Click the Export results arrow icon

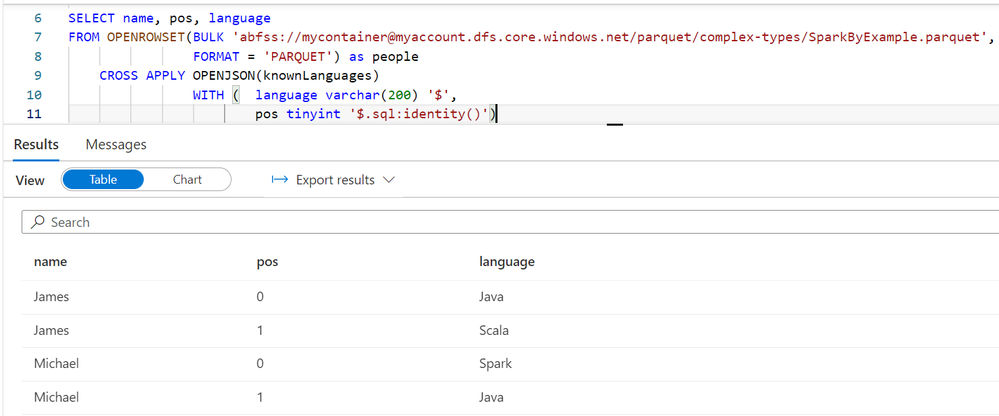tap(280, 180)
